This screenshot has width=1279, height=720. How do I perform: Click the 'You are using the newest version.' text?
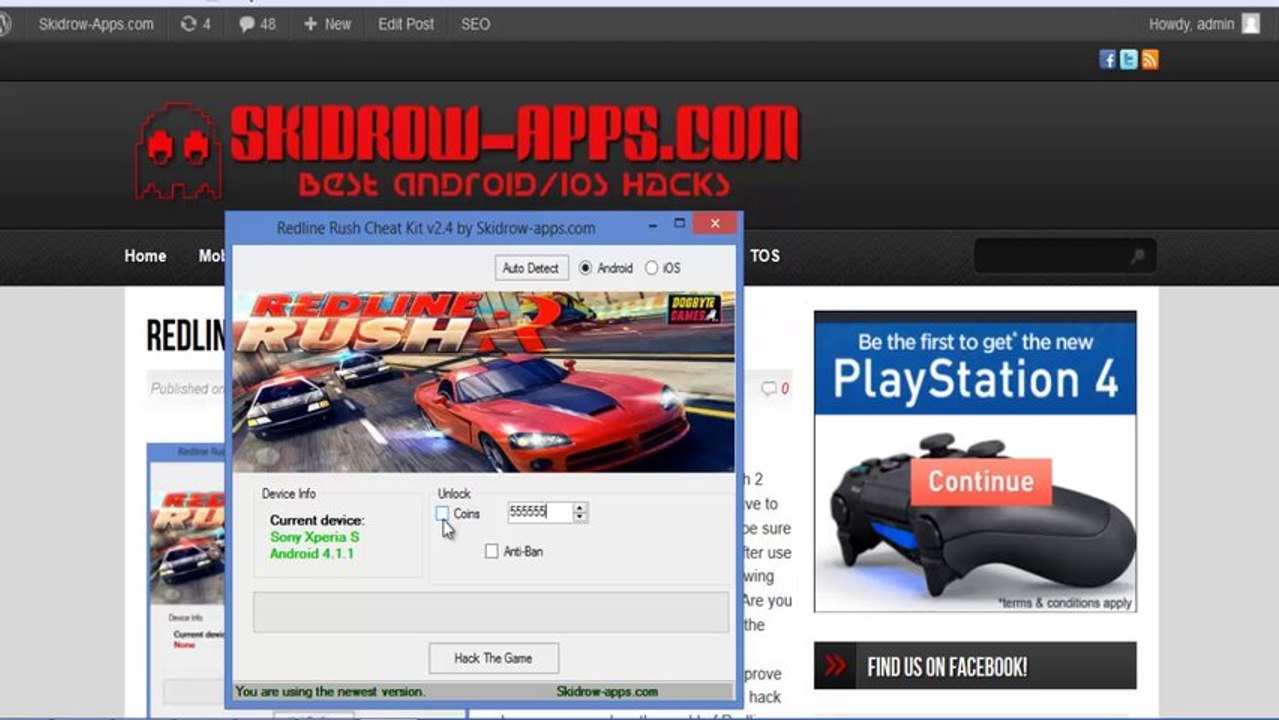pos(330,691)
